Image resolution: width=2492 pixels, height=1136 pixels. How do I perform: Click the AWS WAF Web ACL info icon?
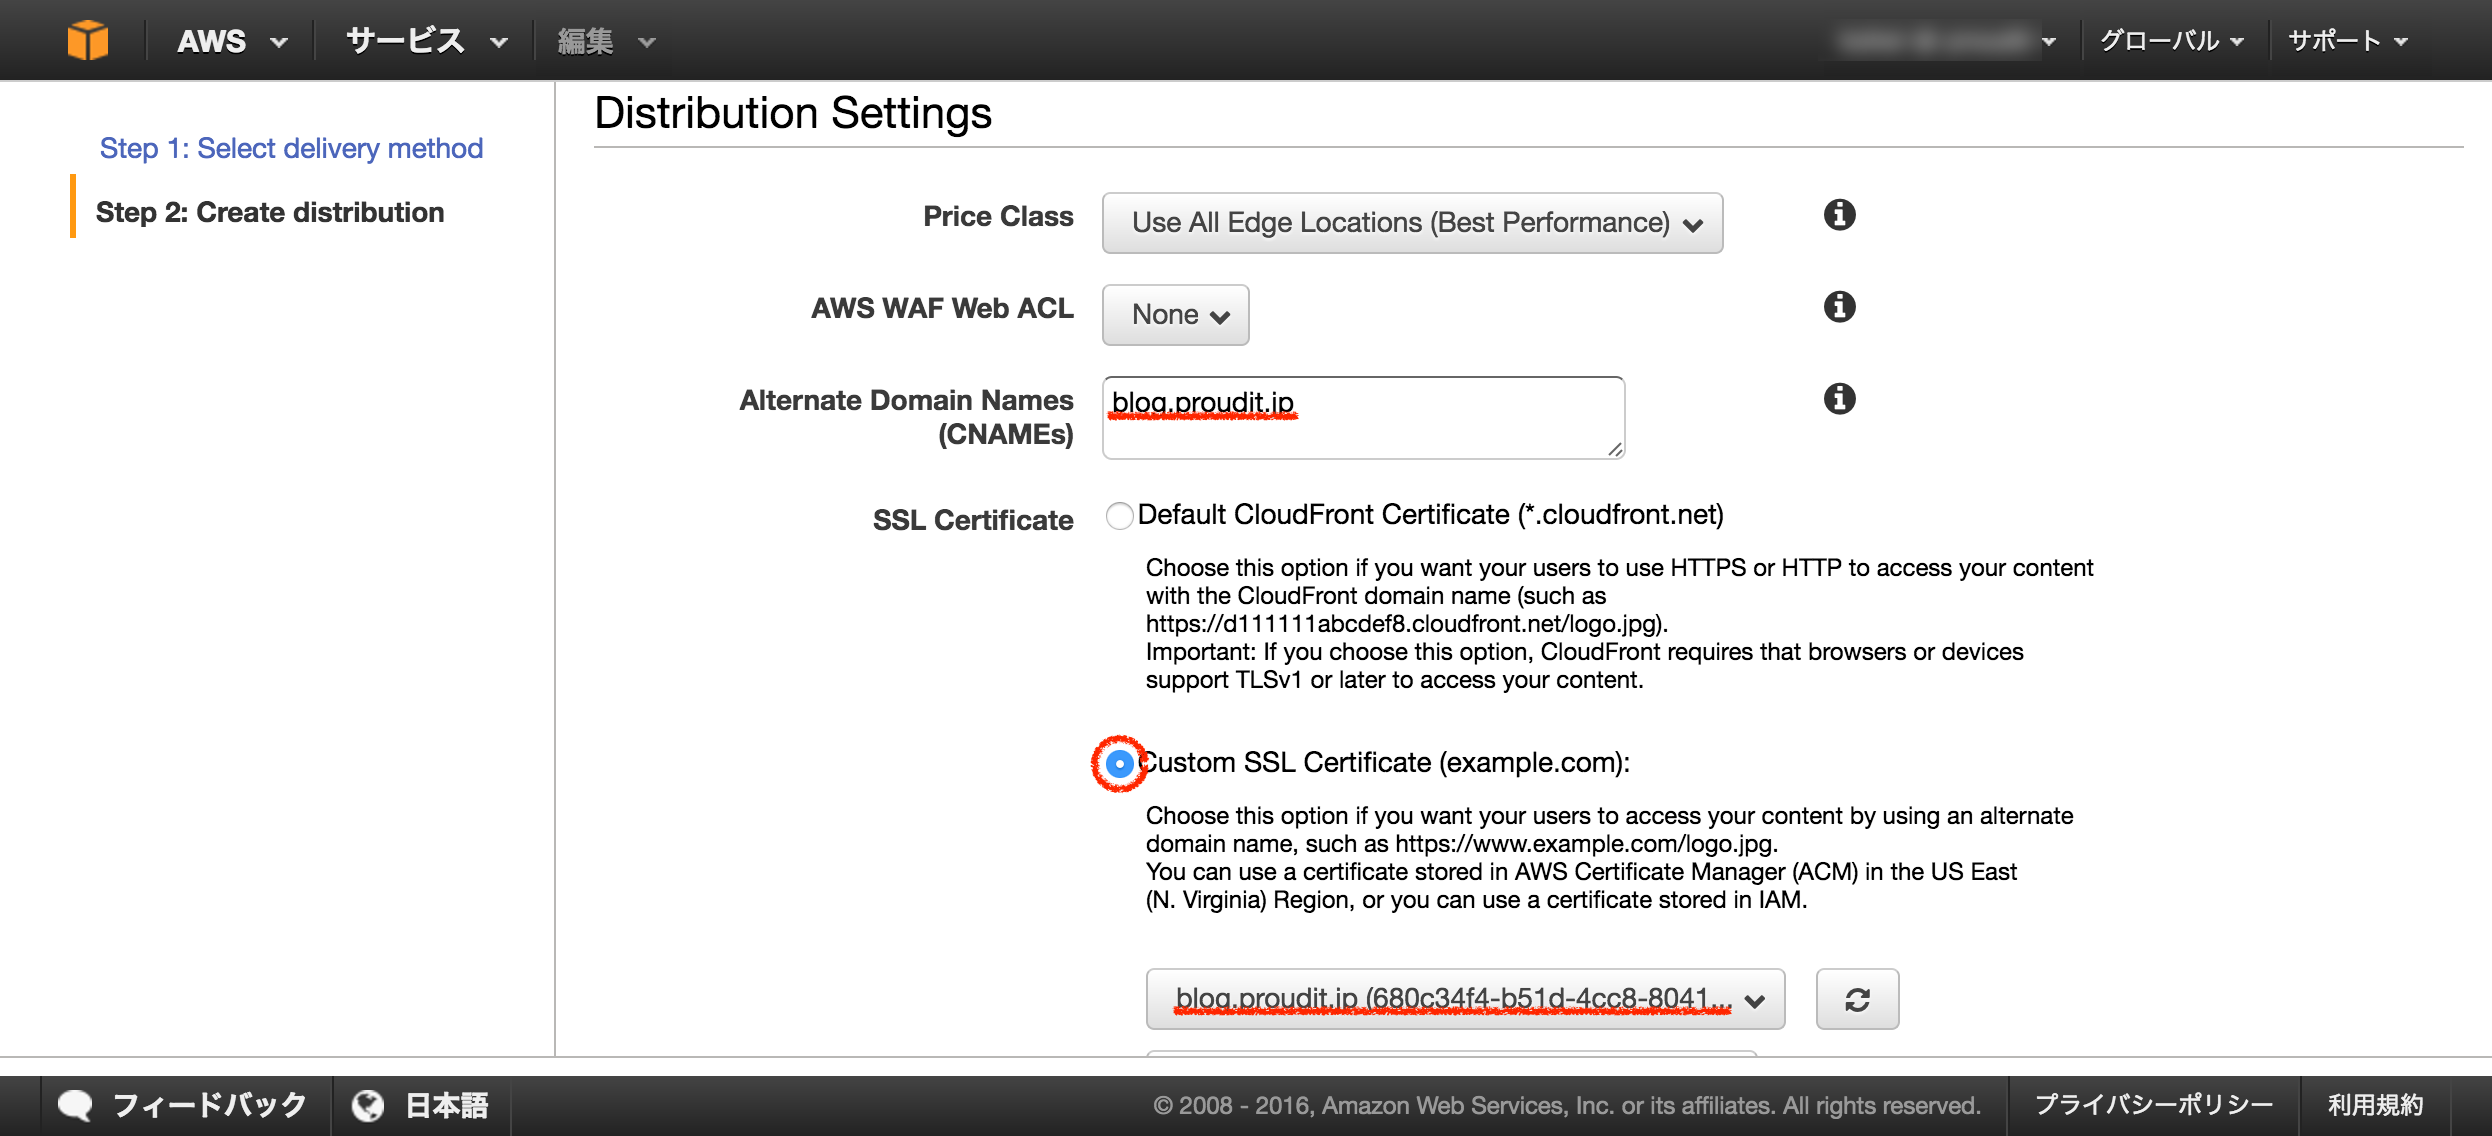(1839, 307)
